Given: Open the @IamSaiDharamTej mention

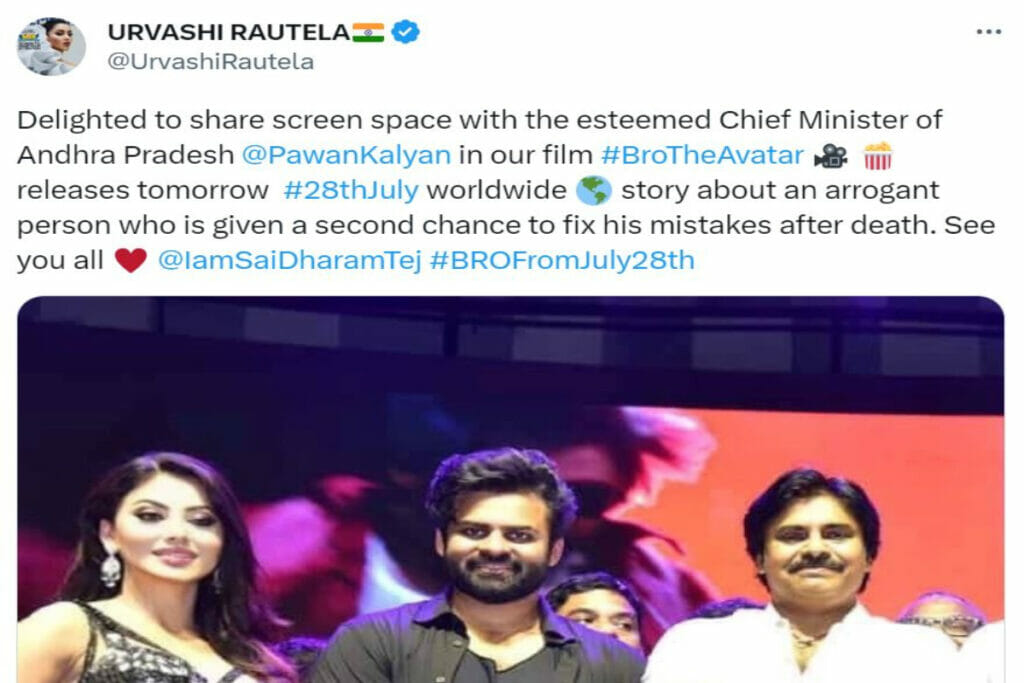Looking at the screenshot, I should pos(289,261).
